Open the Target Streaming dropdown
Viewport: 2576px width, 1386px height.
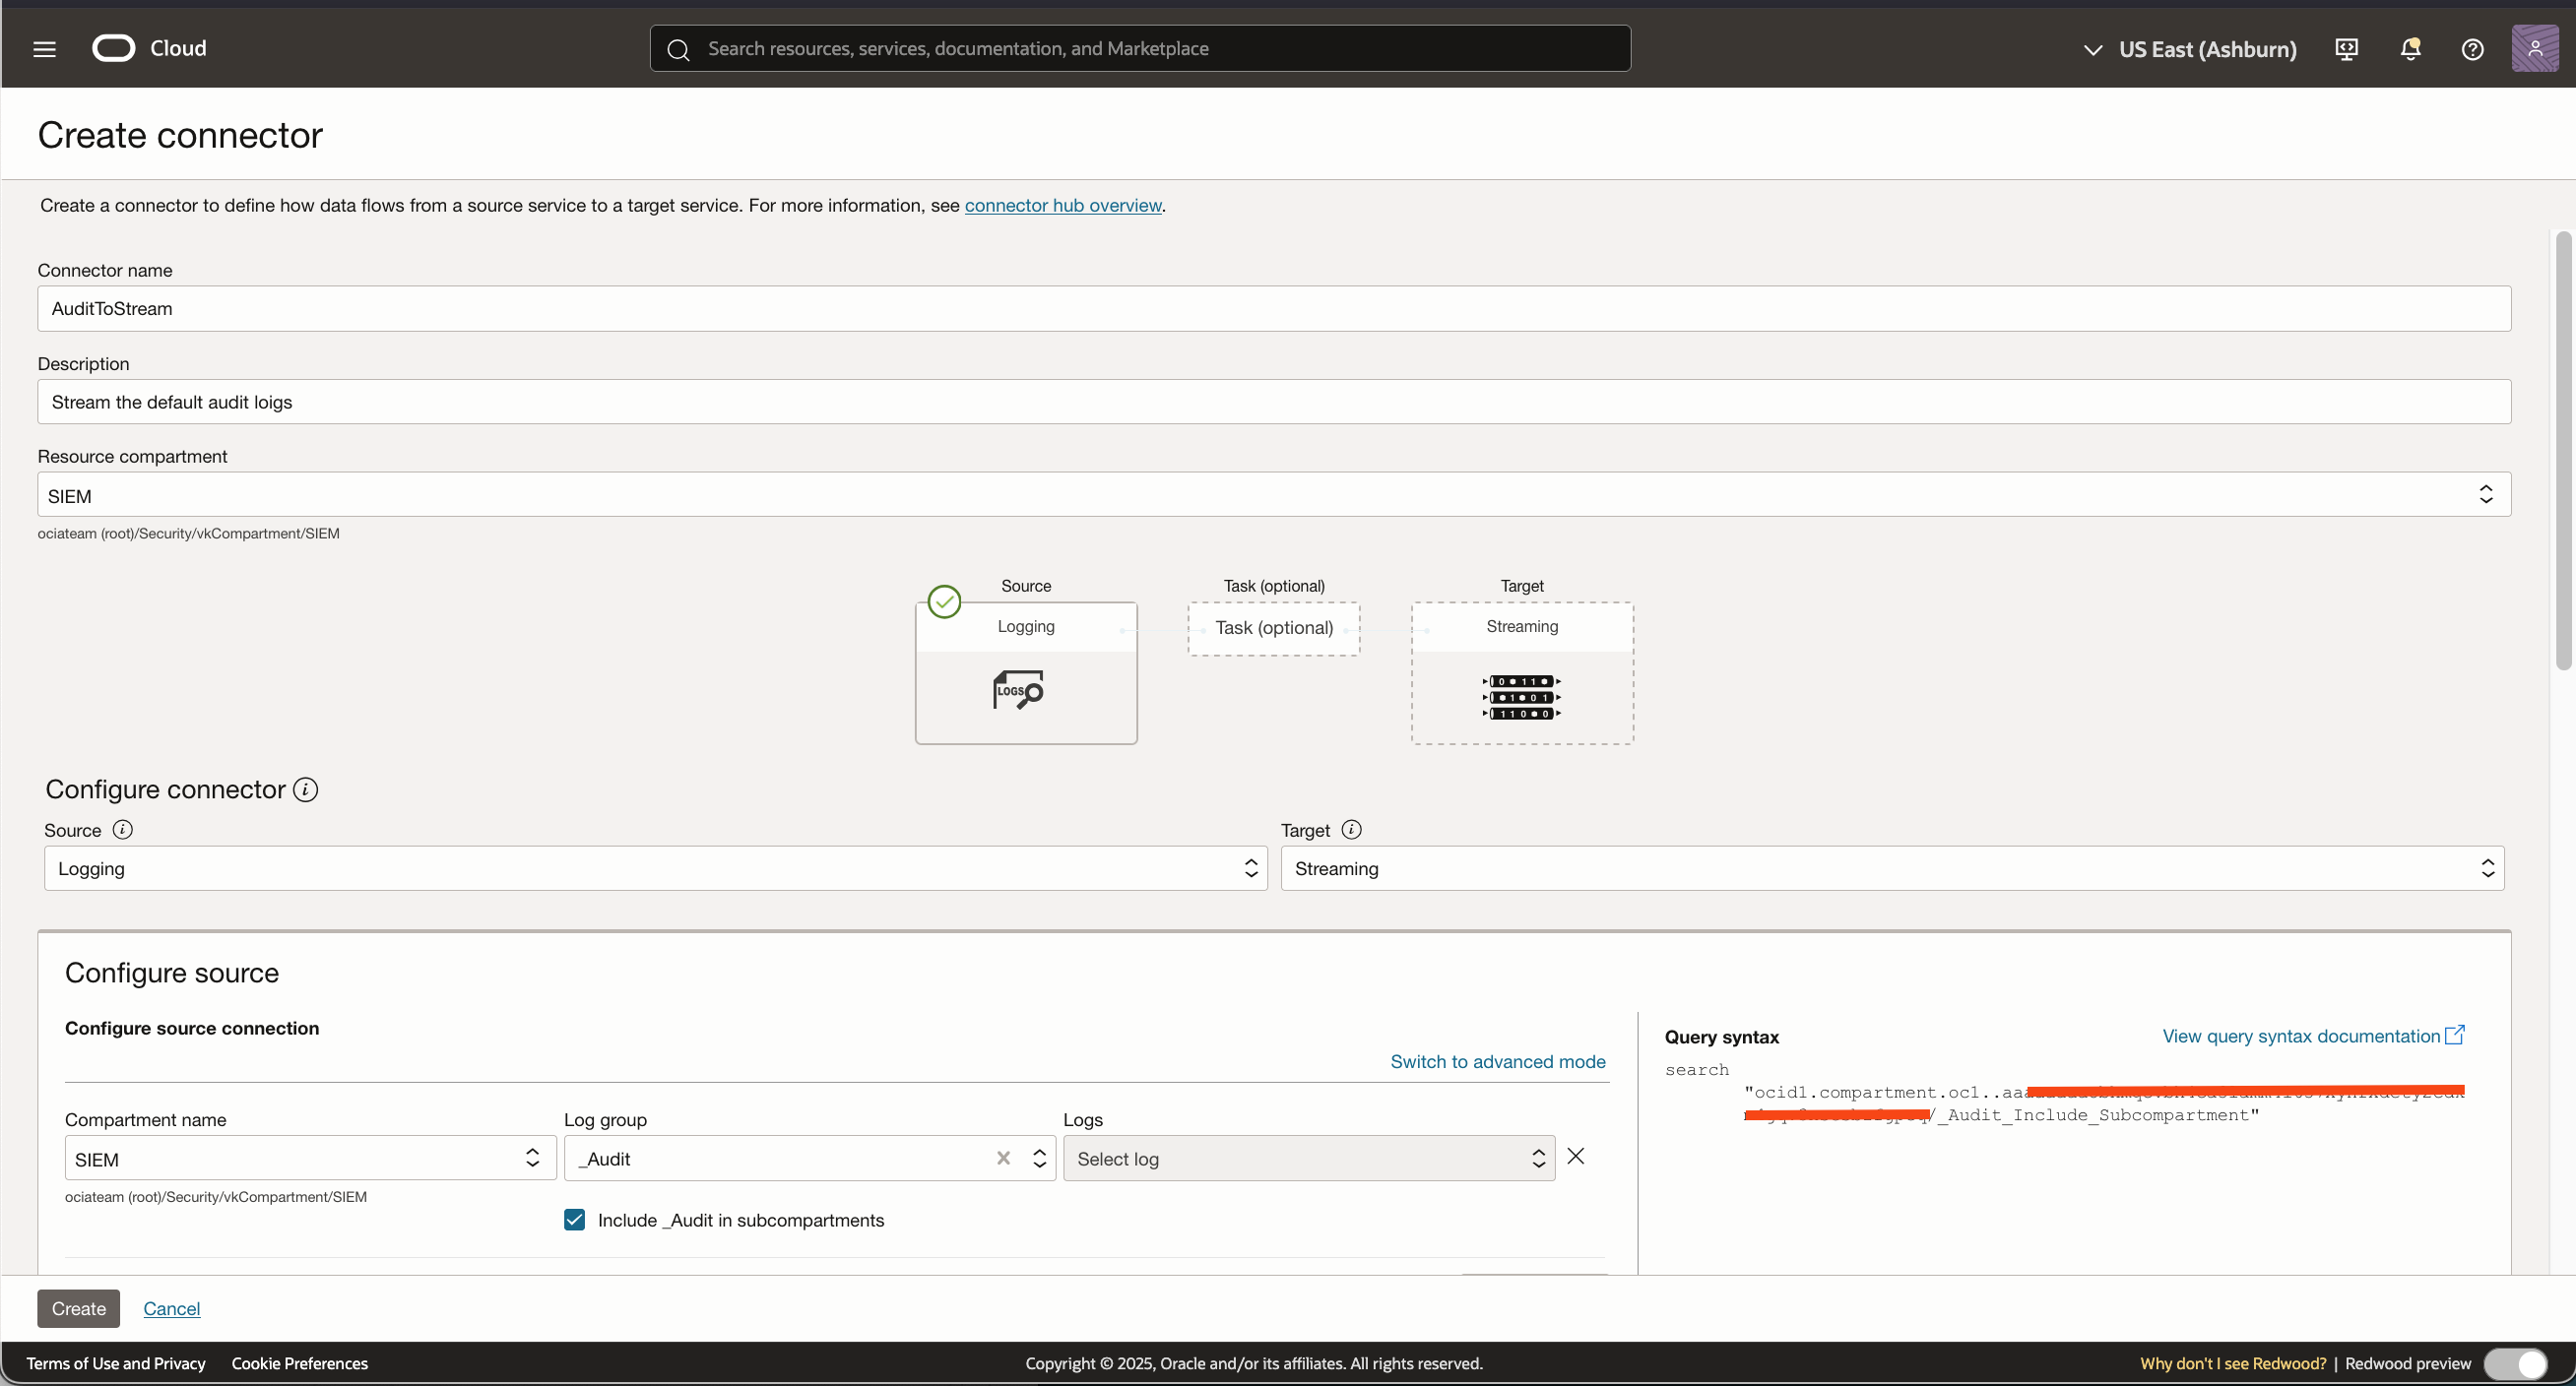[x=1891, y=869]
